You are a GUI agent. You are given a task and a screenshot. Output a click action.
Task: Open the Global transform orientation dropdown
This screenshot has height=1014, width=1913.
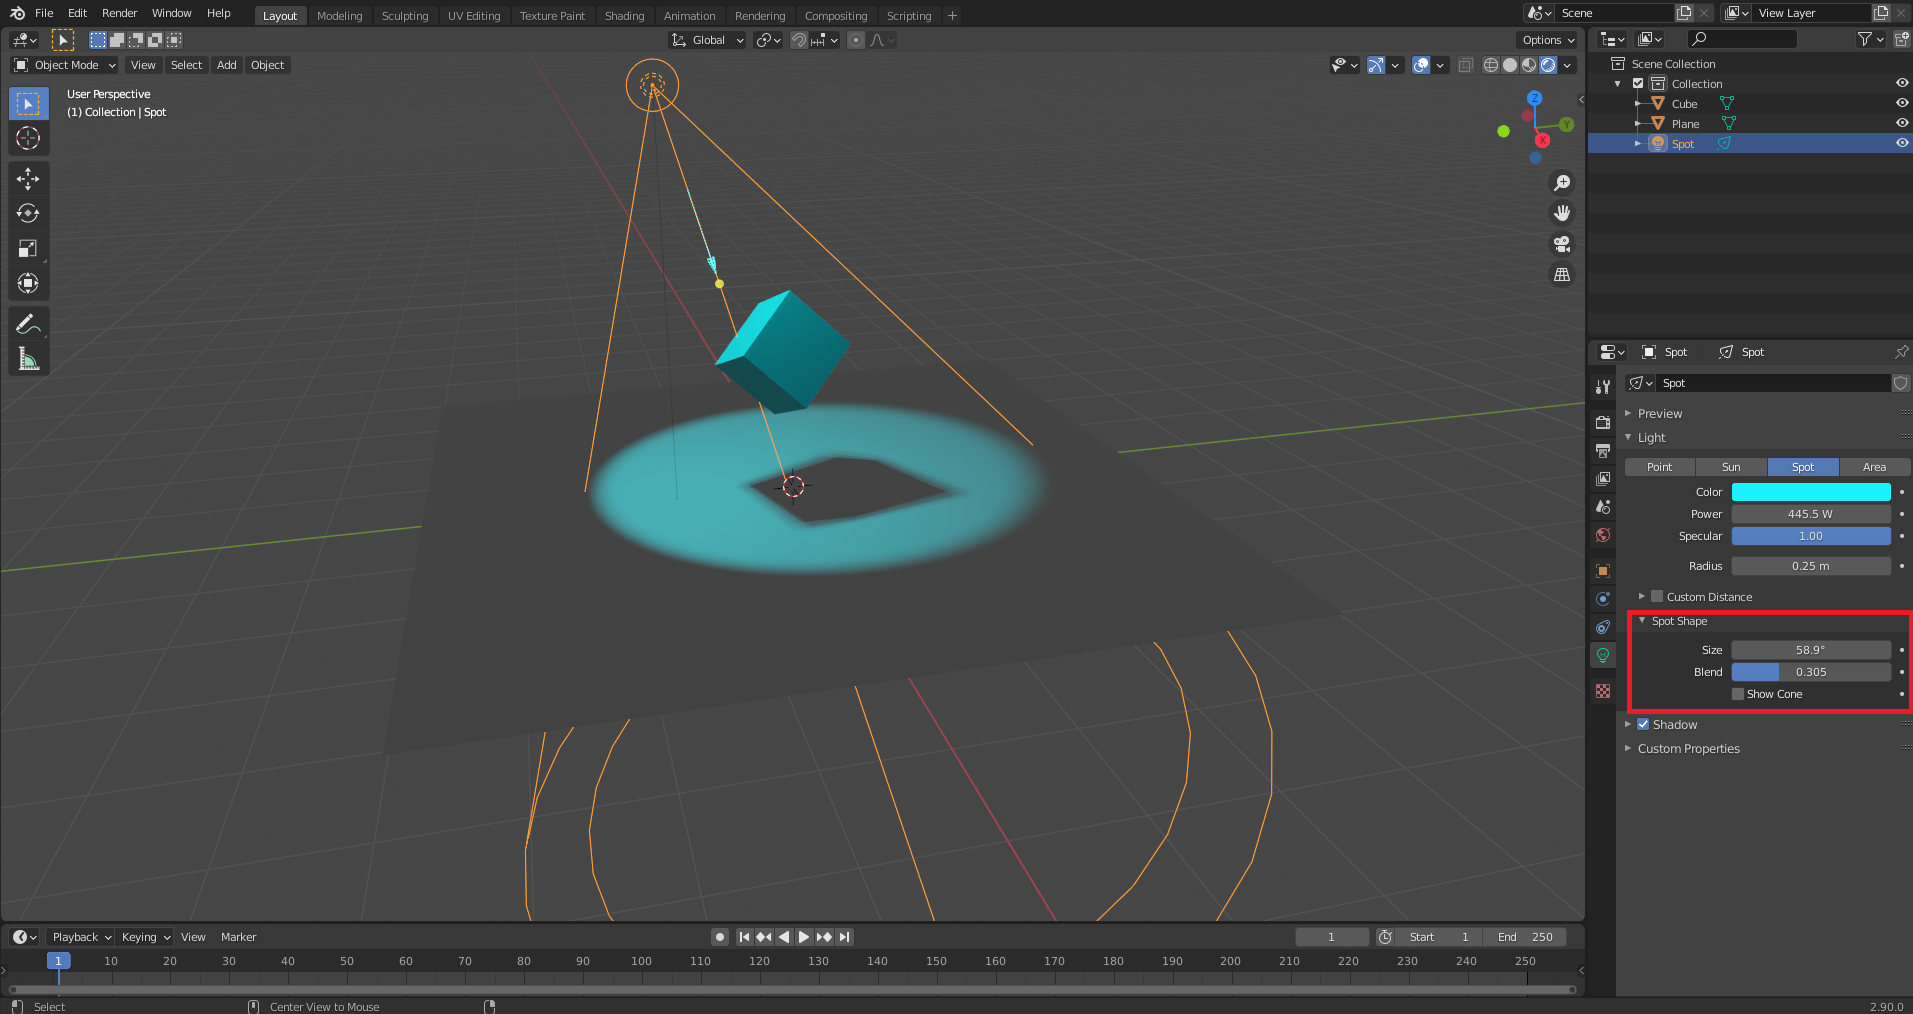point(708,40)
